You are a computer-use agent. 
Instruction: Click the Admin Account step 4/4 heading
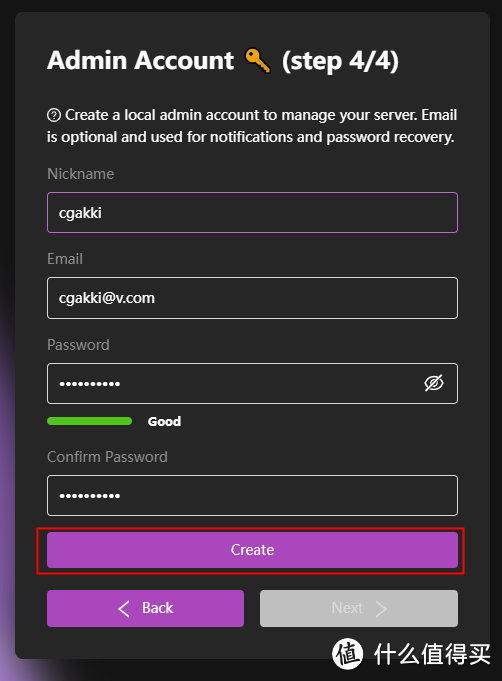click(223, 61)
